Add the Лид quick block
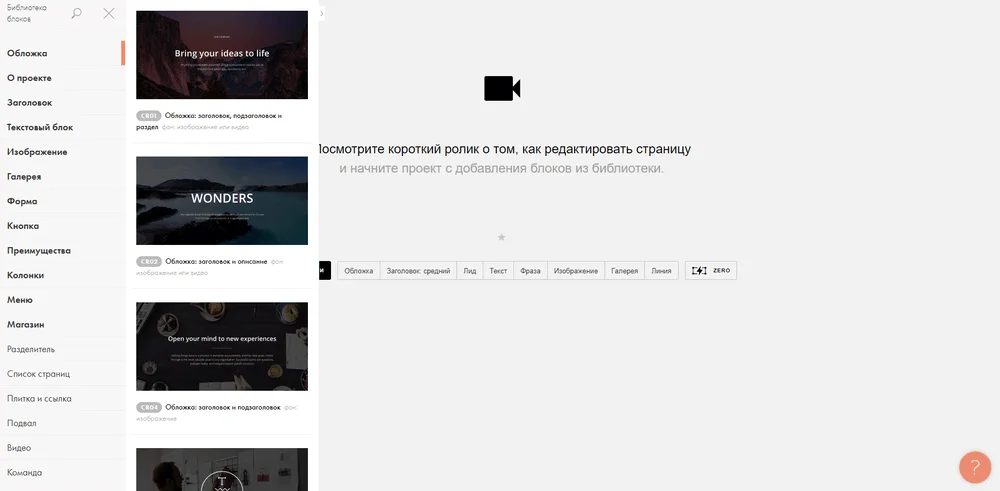 pyautogui.click(x=470, y=270)
